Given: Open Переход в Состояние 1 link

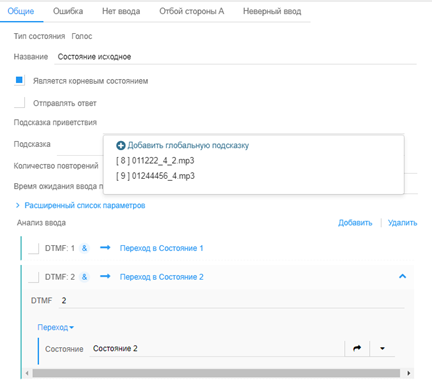Looking at the screenshot, I should pos(162,248).
